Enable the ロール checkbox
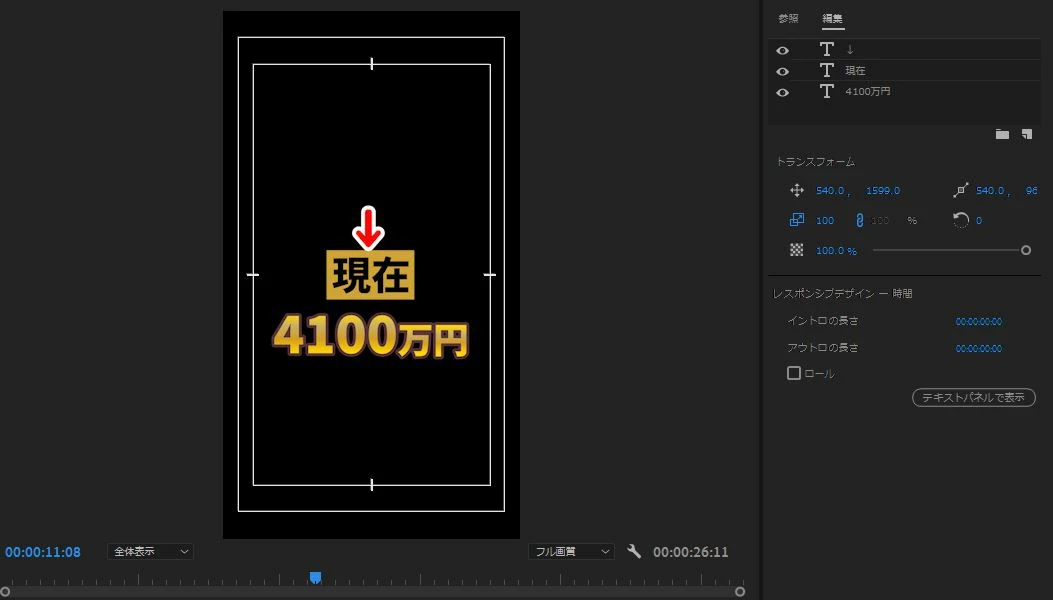 click(x=794, y=373)
